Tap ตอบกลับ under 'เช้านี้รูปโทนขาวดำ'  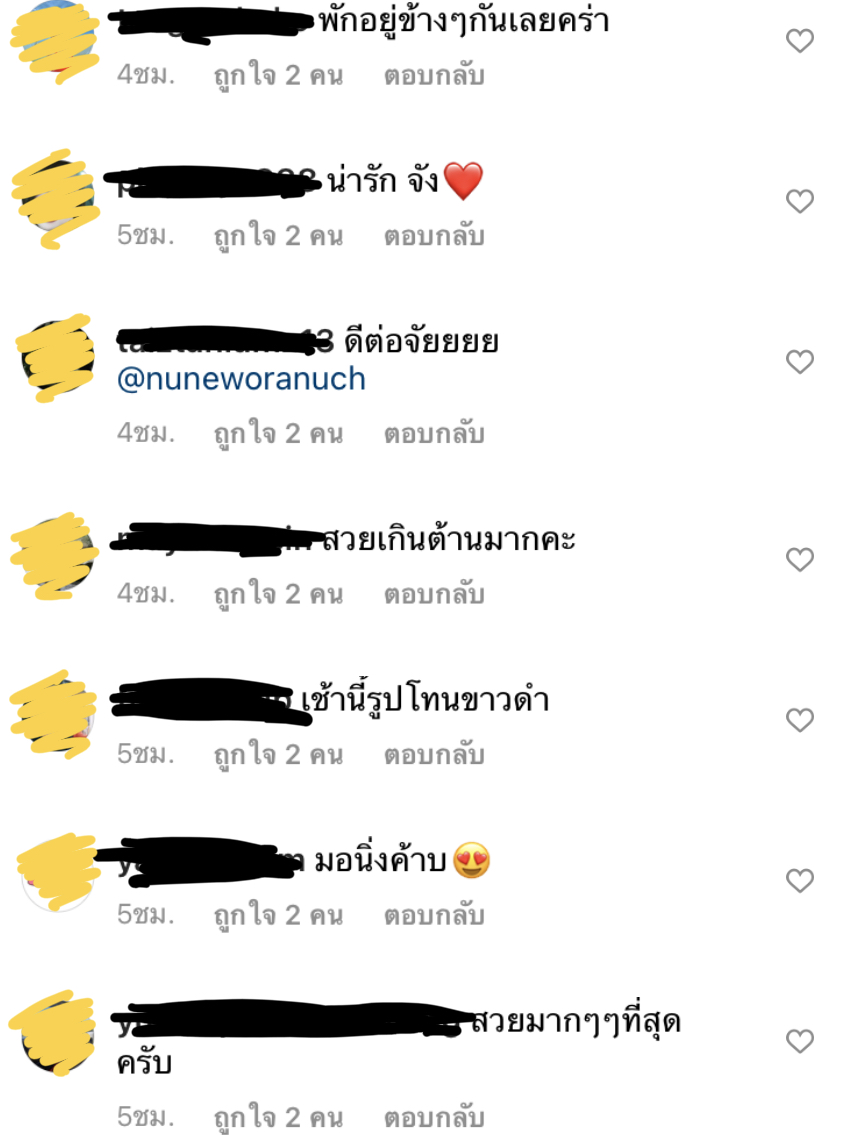pyautogui.click(x=434, y=755)
